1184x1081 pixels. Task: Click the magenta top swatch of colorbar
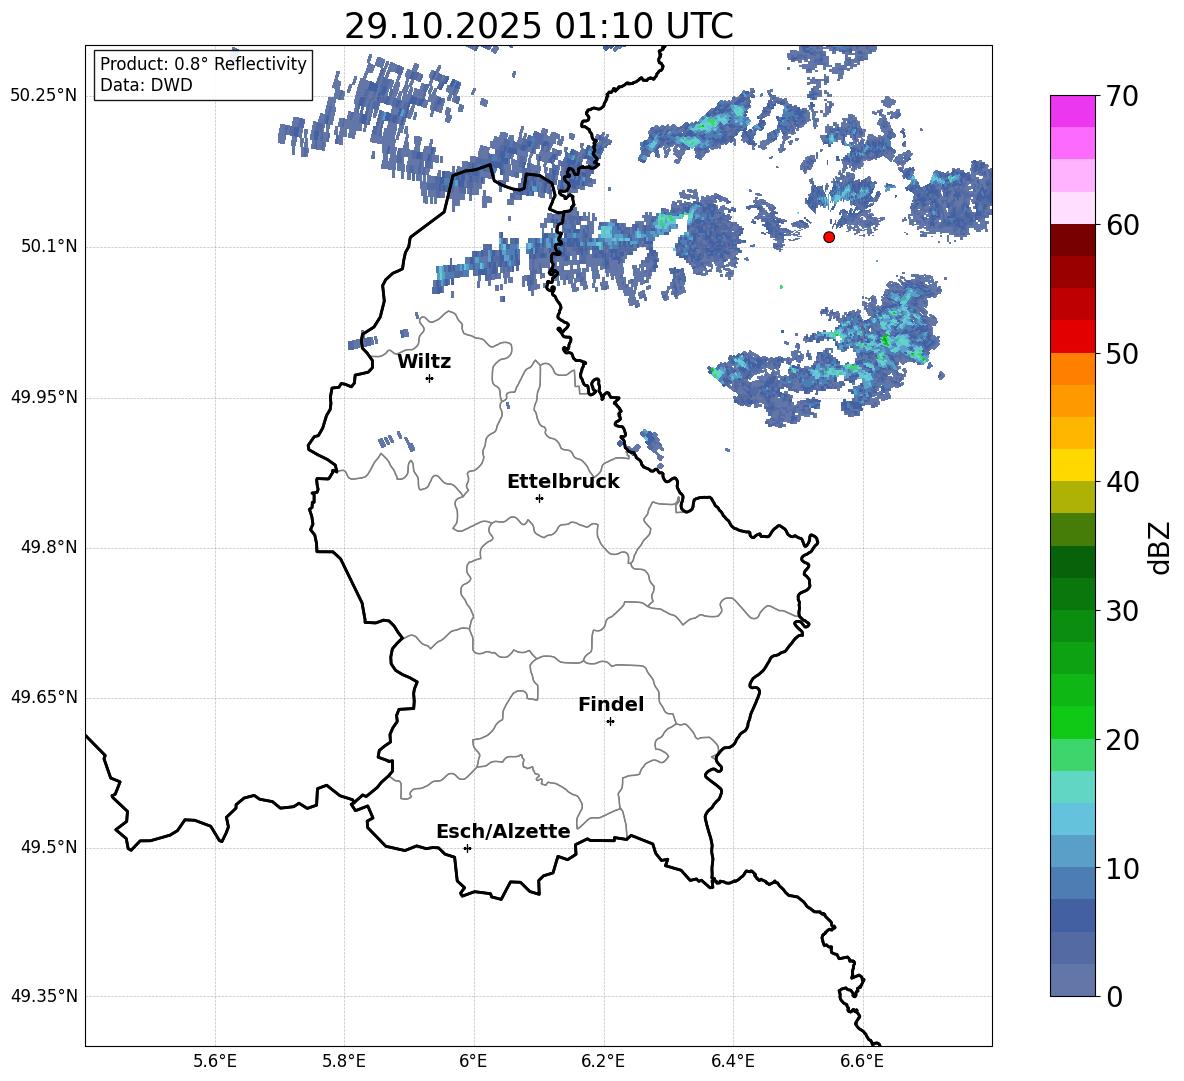tap(1072, 112)
